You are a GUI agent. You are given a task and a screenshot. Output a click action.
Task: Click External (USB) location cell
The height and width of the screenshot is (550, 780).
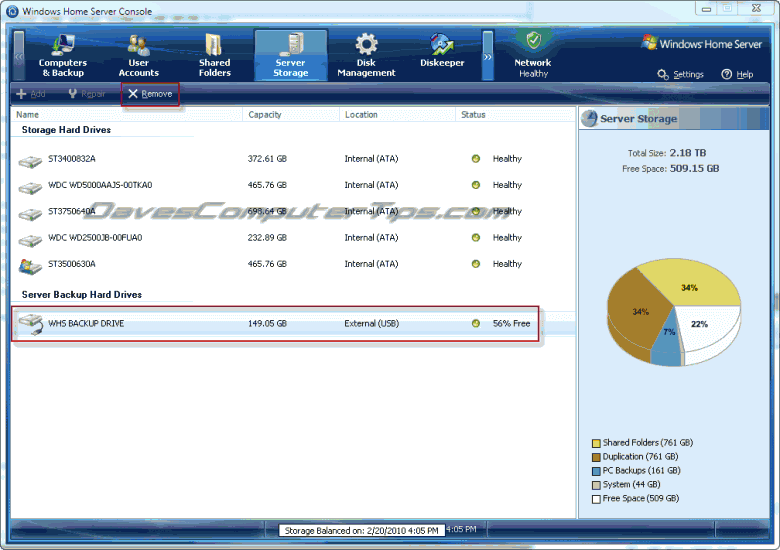[372, 324]
